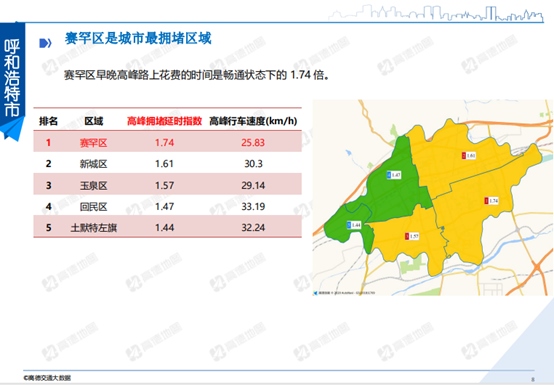Click rank 2 in the table
The width and height of the screenshot is (554, 385).
click(48, 164)
